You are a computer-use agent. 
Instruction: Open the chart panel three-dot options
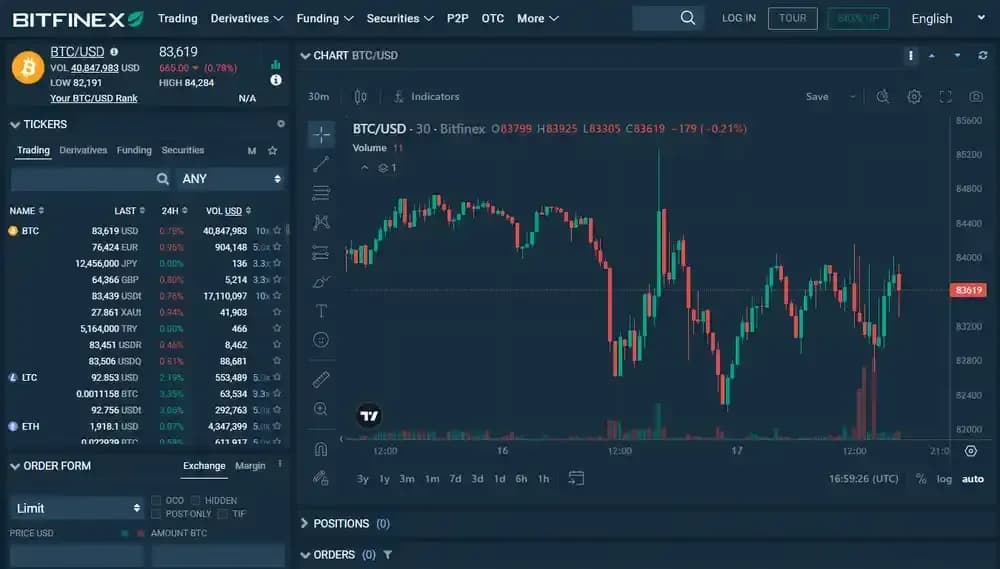coord(911,55)
